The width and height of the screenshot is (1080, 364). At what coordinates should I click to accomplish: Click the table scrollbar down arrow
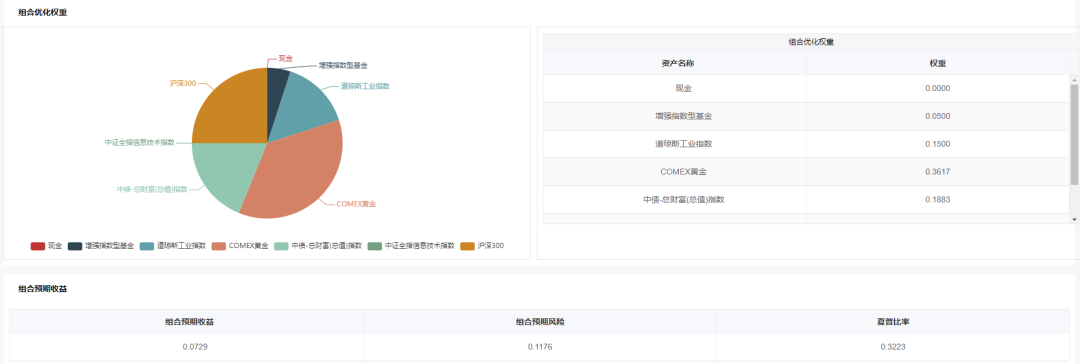[x=1074, y=219]
